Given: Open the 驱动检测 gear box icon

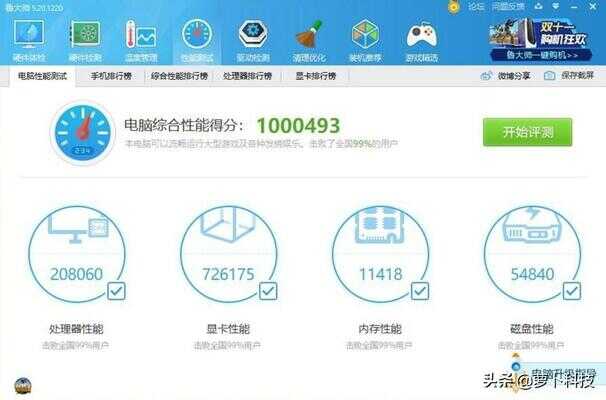Looking at the screenshot, I should point(253,34).
